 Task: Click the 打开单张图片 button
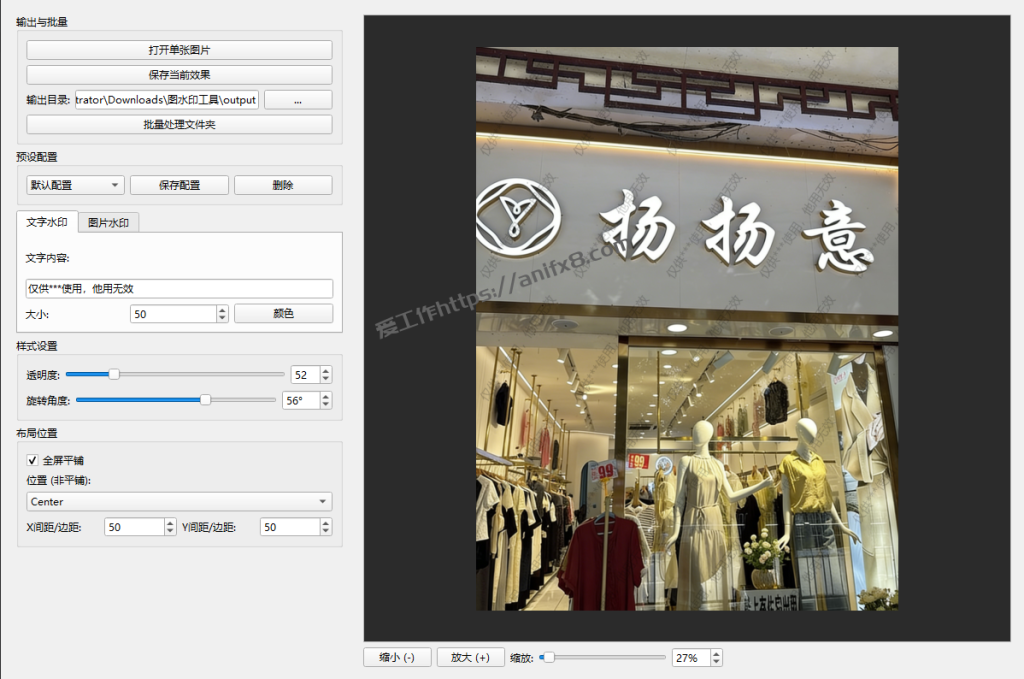179,50
